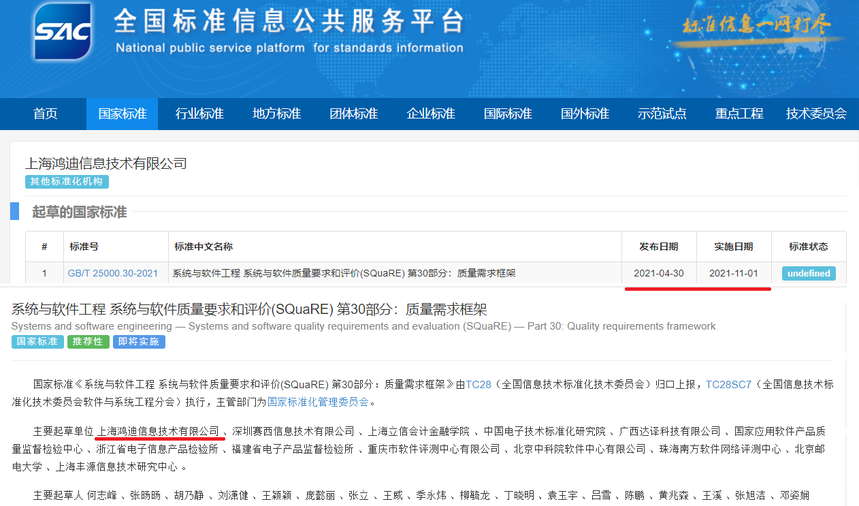Screen dimensions: 859x506
Task: Open the 地方标准 tab
Action: (277, 114)
